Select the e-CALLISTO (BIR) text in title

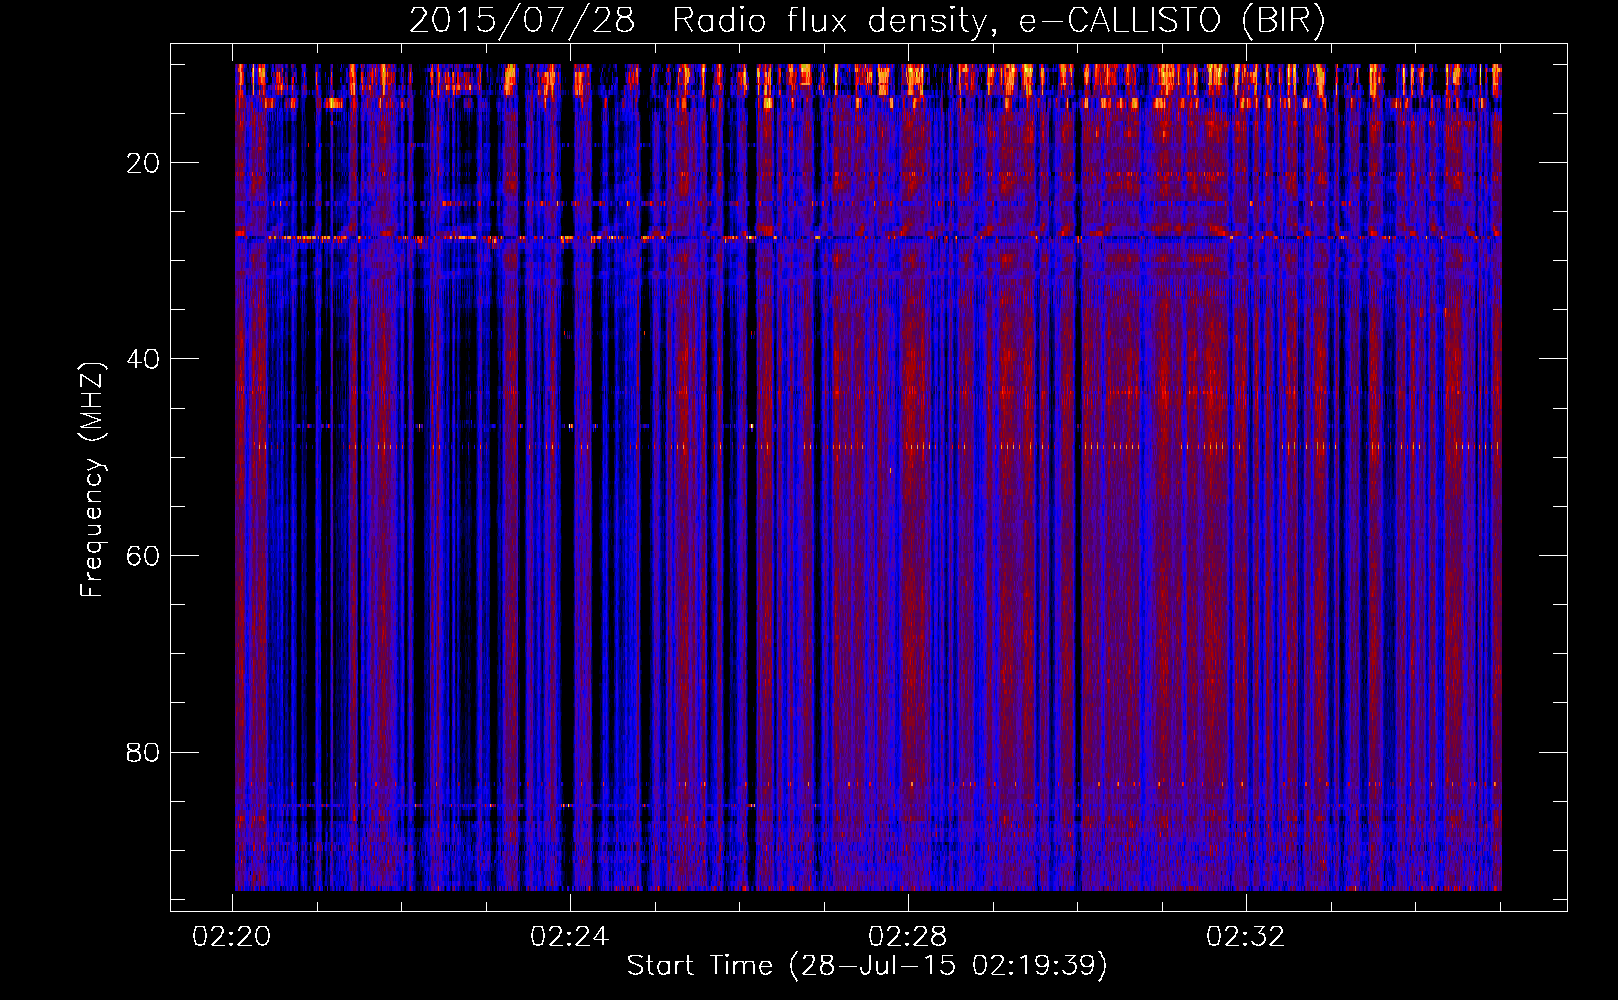coord(1171,20)
